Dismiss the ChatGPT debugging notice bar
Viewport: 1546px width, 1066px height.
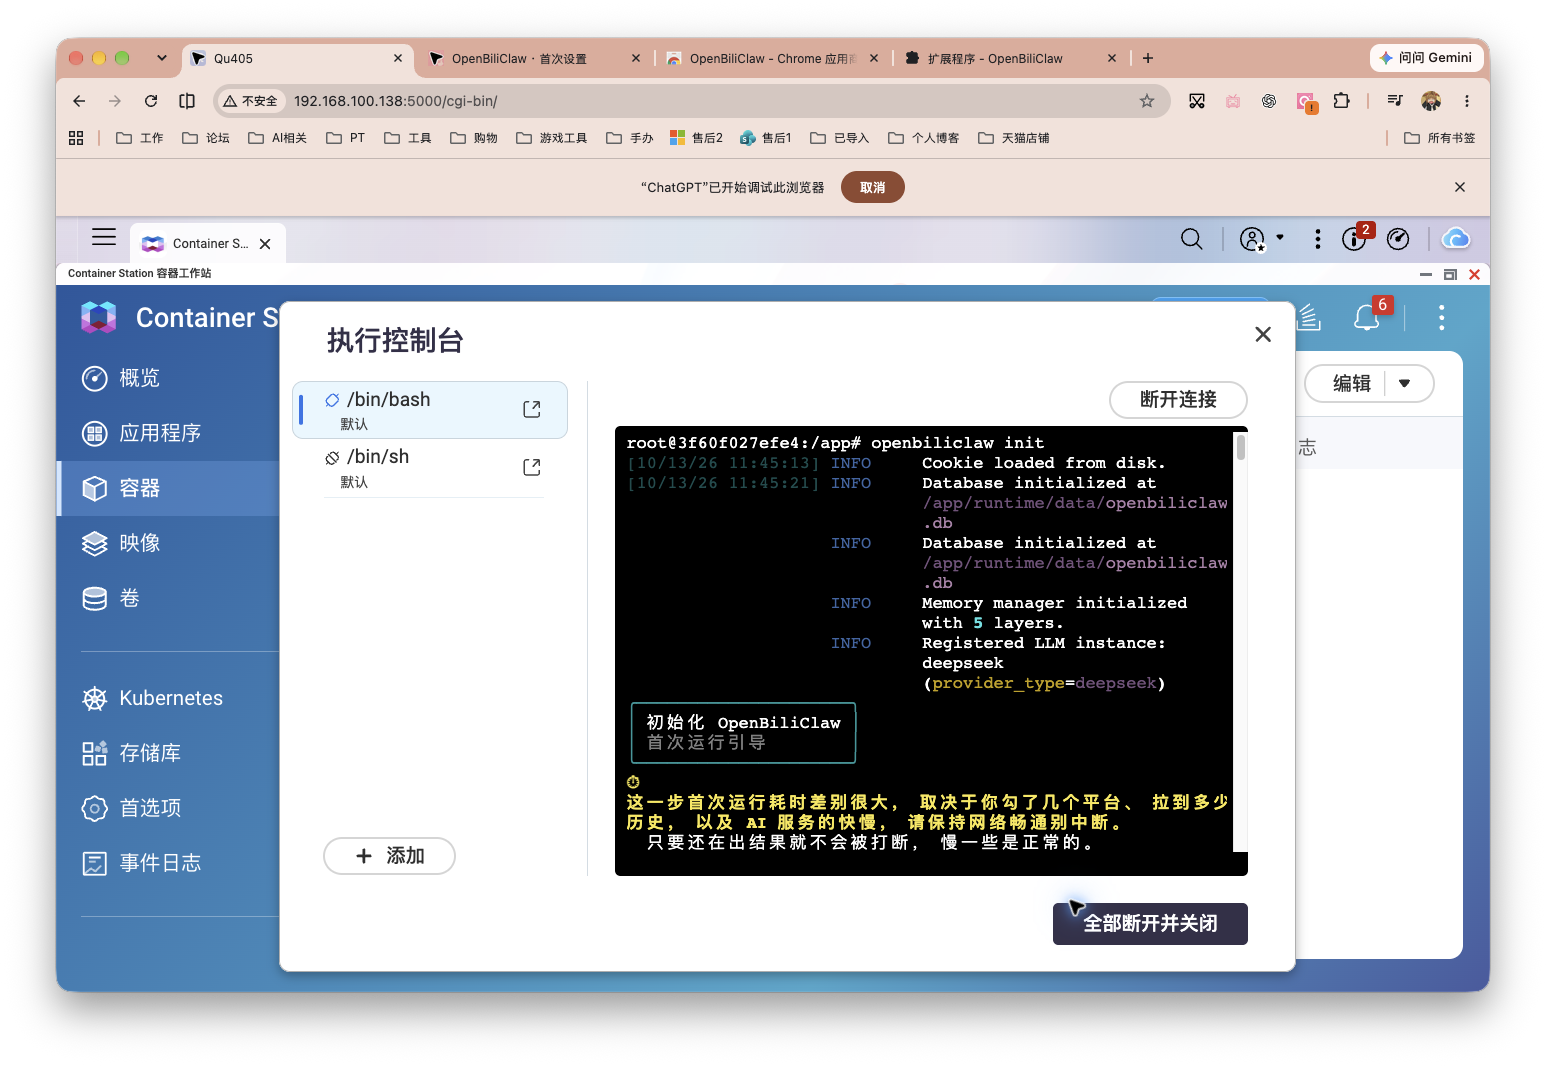(1460, 187)
